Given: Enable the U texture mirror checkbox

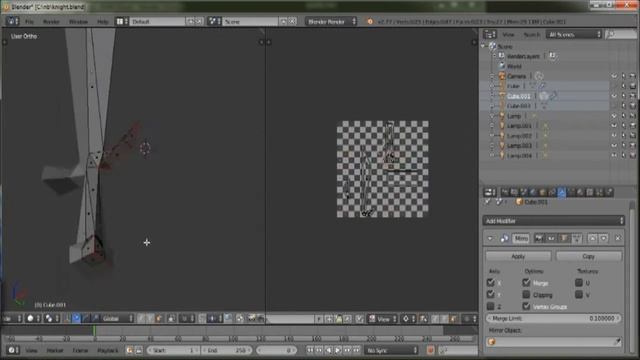Looking at the screenshot, I should (579, 282).
